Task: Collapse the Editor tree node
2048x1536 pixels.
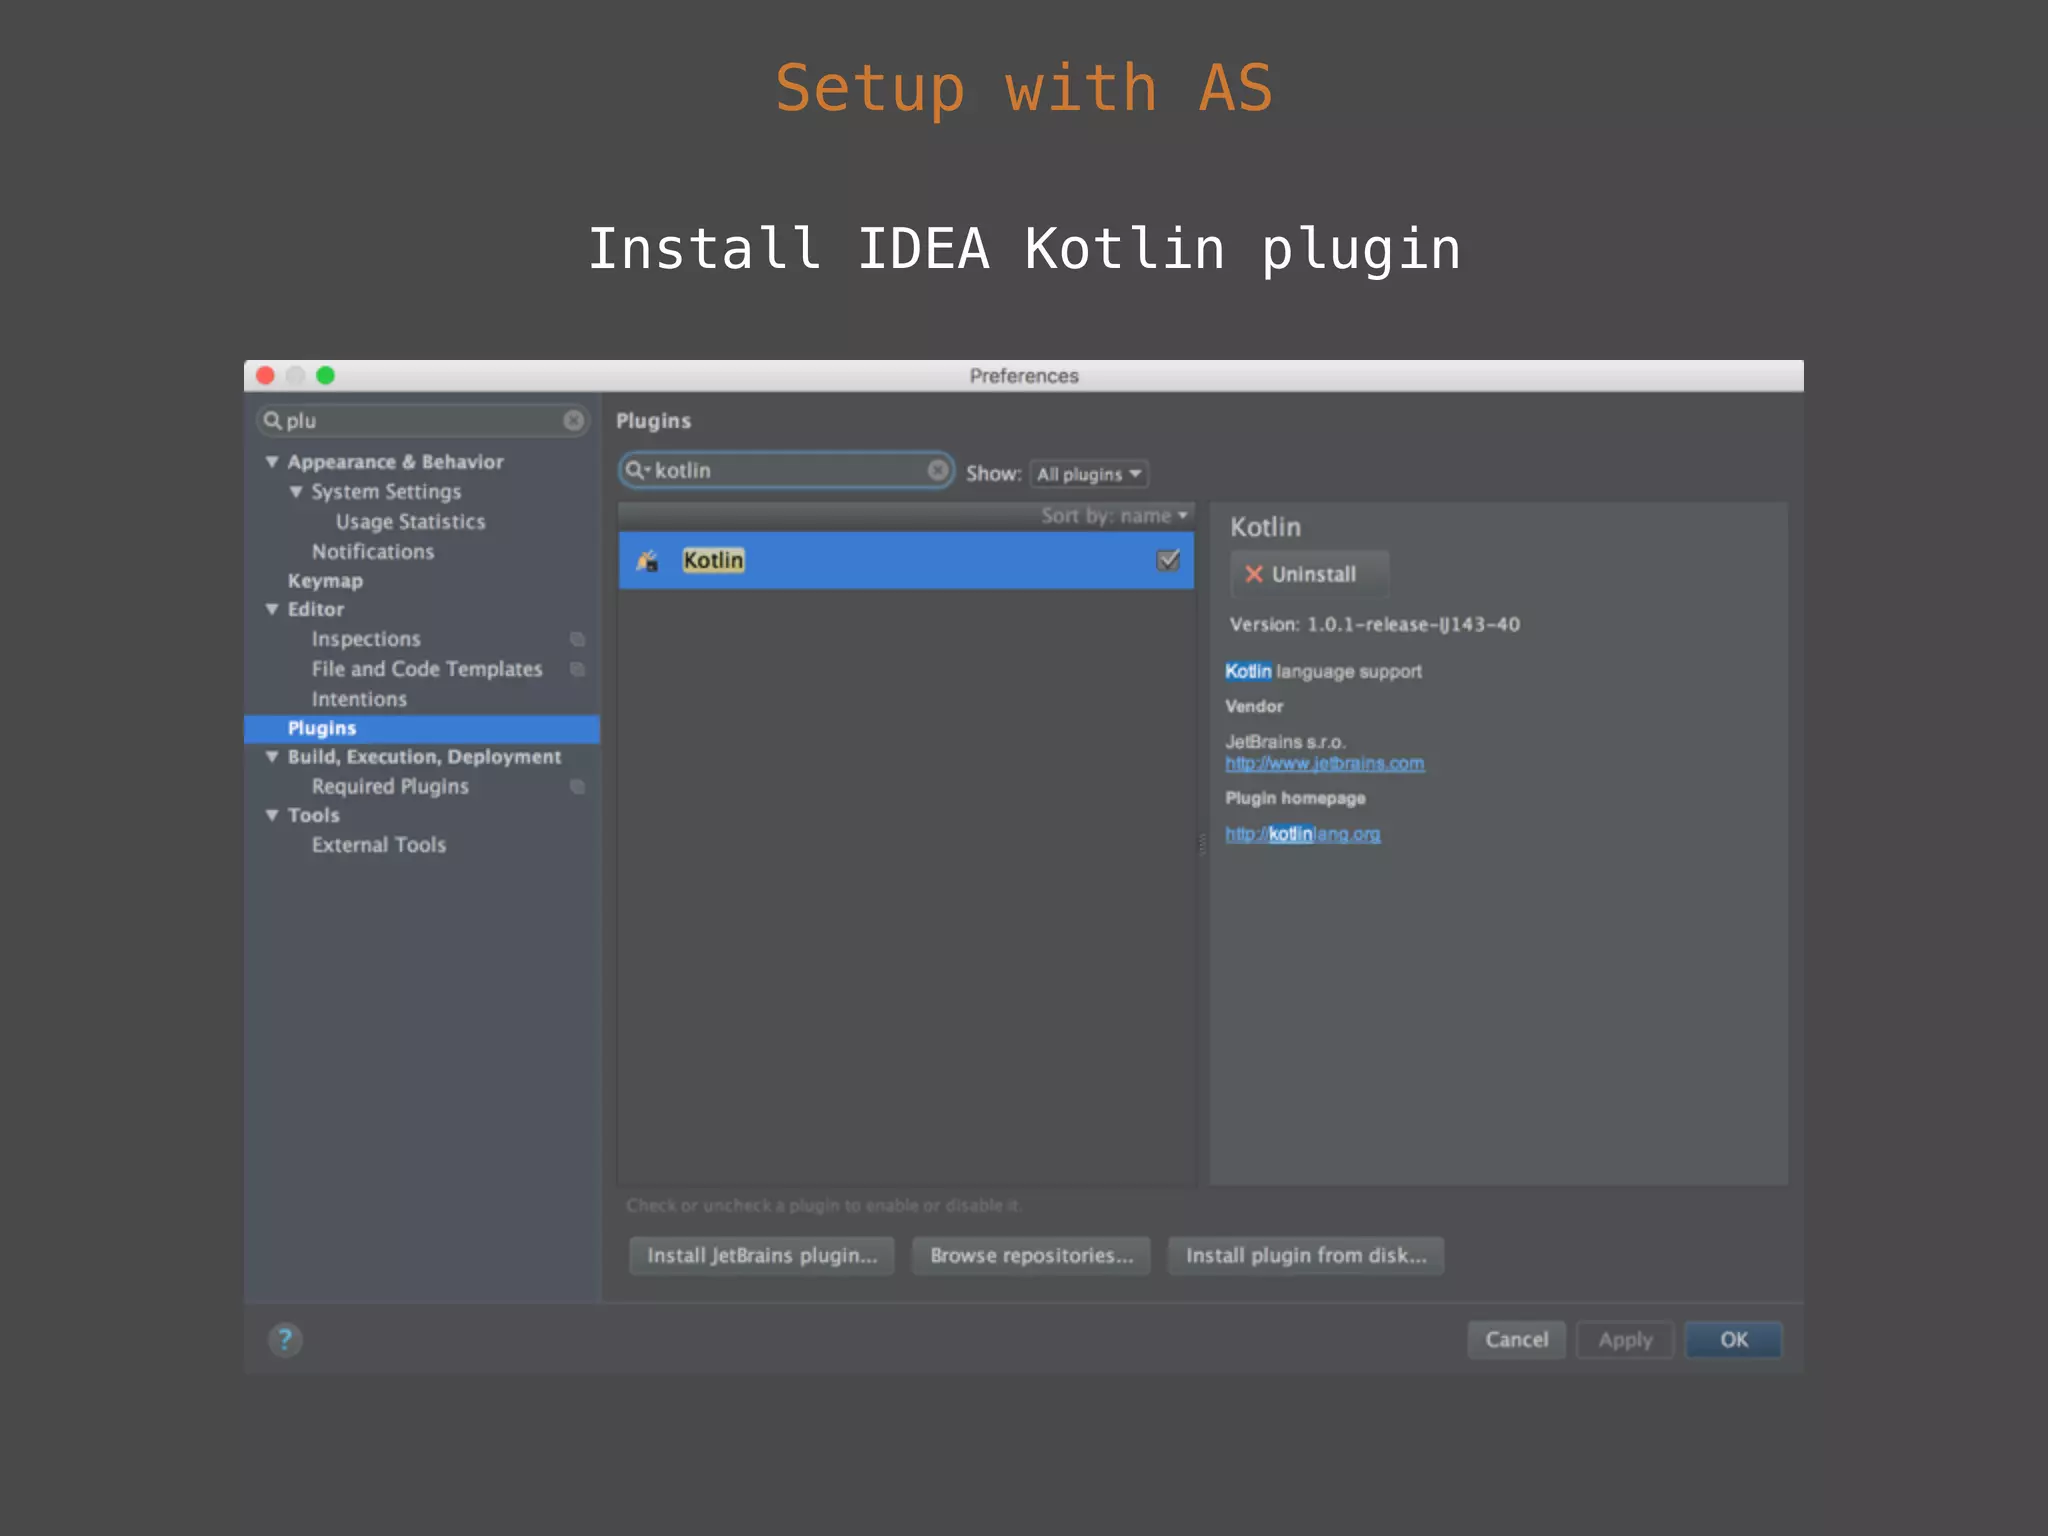Action: (272, 609)
